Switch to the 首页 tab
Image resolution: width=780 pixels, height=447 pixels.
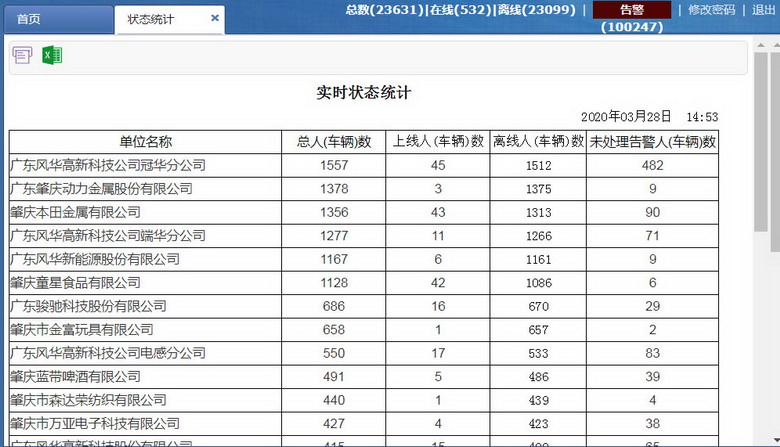(29, 19)
